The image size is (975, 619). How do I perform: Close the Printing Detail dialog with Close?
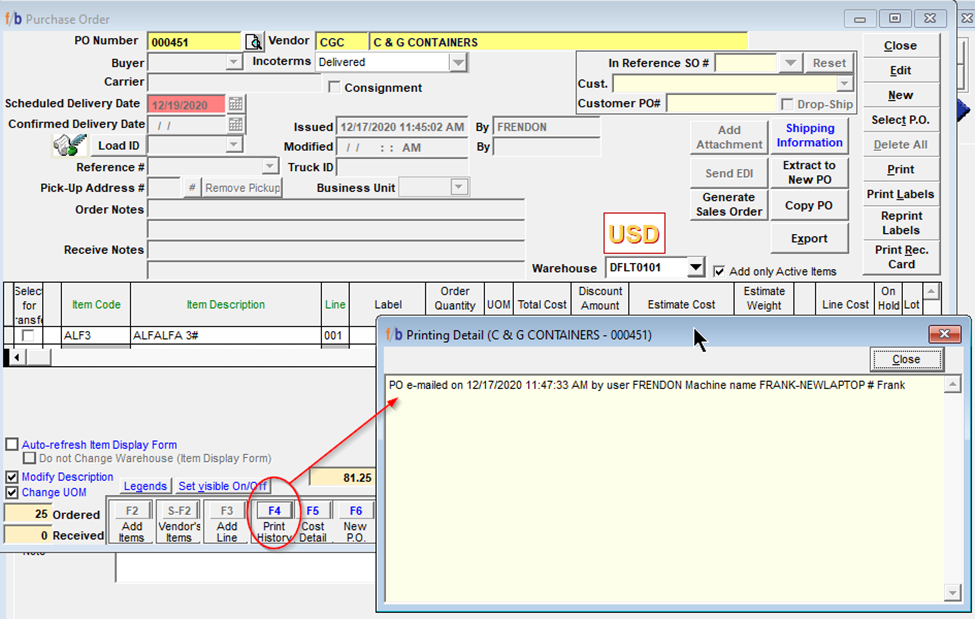pos(906,360)
